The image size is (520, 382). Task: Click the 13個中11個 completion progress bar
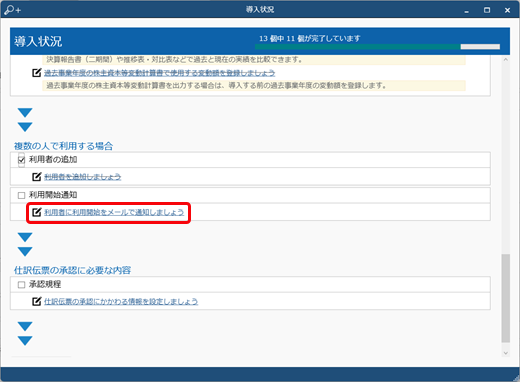377,47
